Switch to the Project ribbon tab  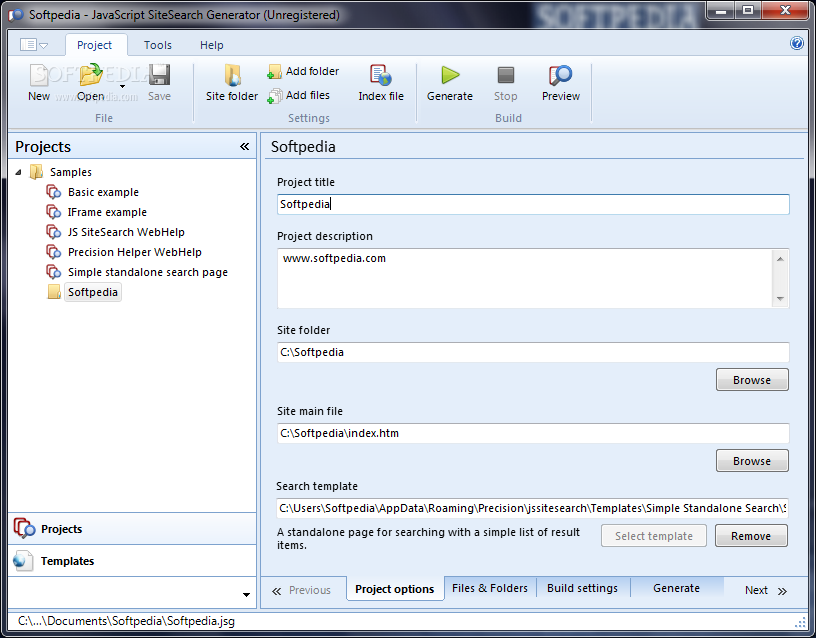click(x=94, y=45)
